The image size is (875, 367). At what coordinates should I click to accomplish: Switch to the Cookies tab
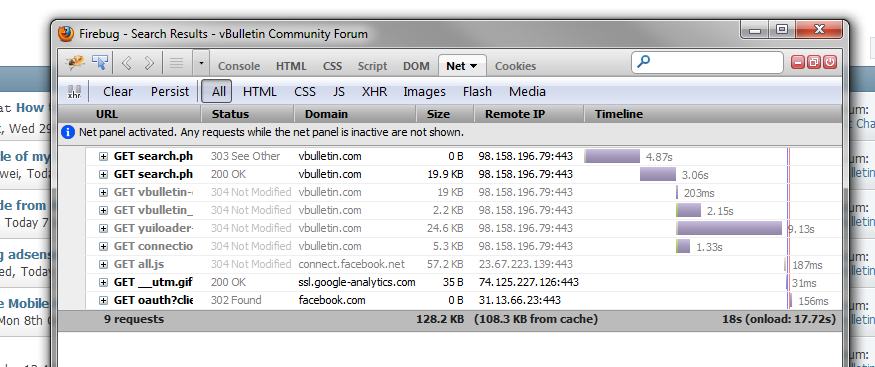(x=515, y=66)
